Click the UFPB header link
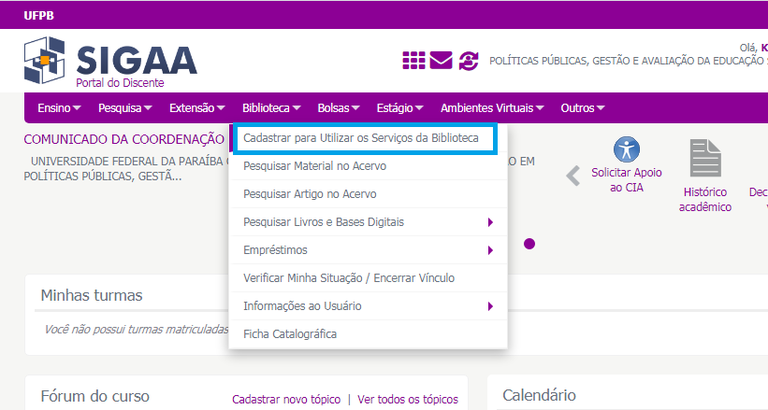Image resolution: width=768 pixels, height=410 pixels. point(39,15)
